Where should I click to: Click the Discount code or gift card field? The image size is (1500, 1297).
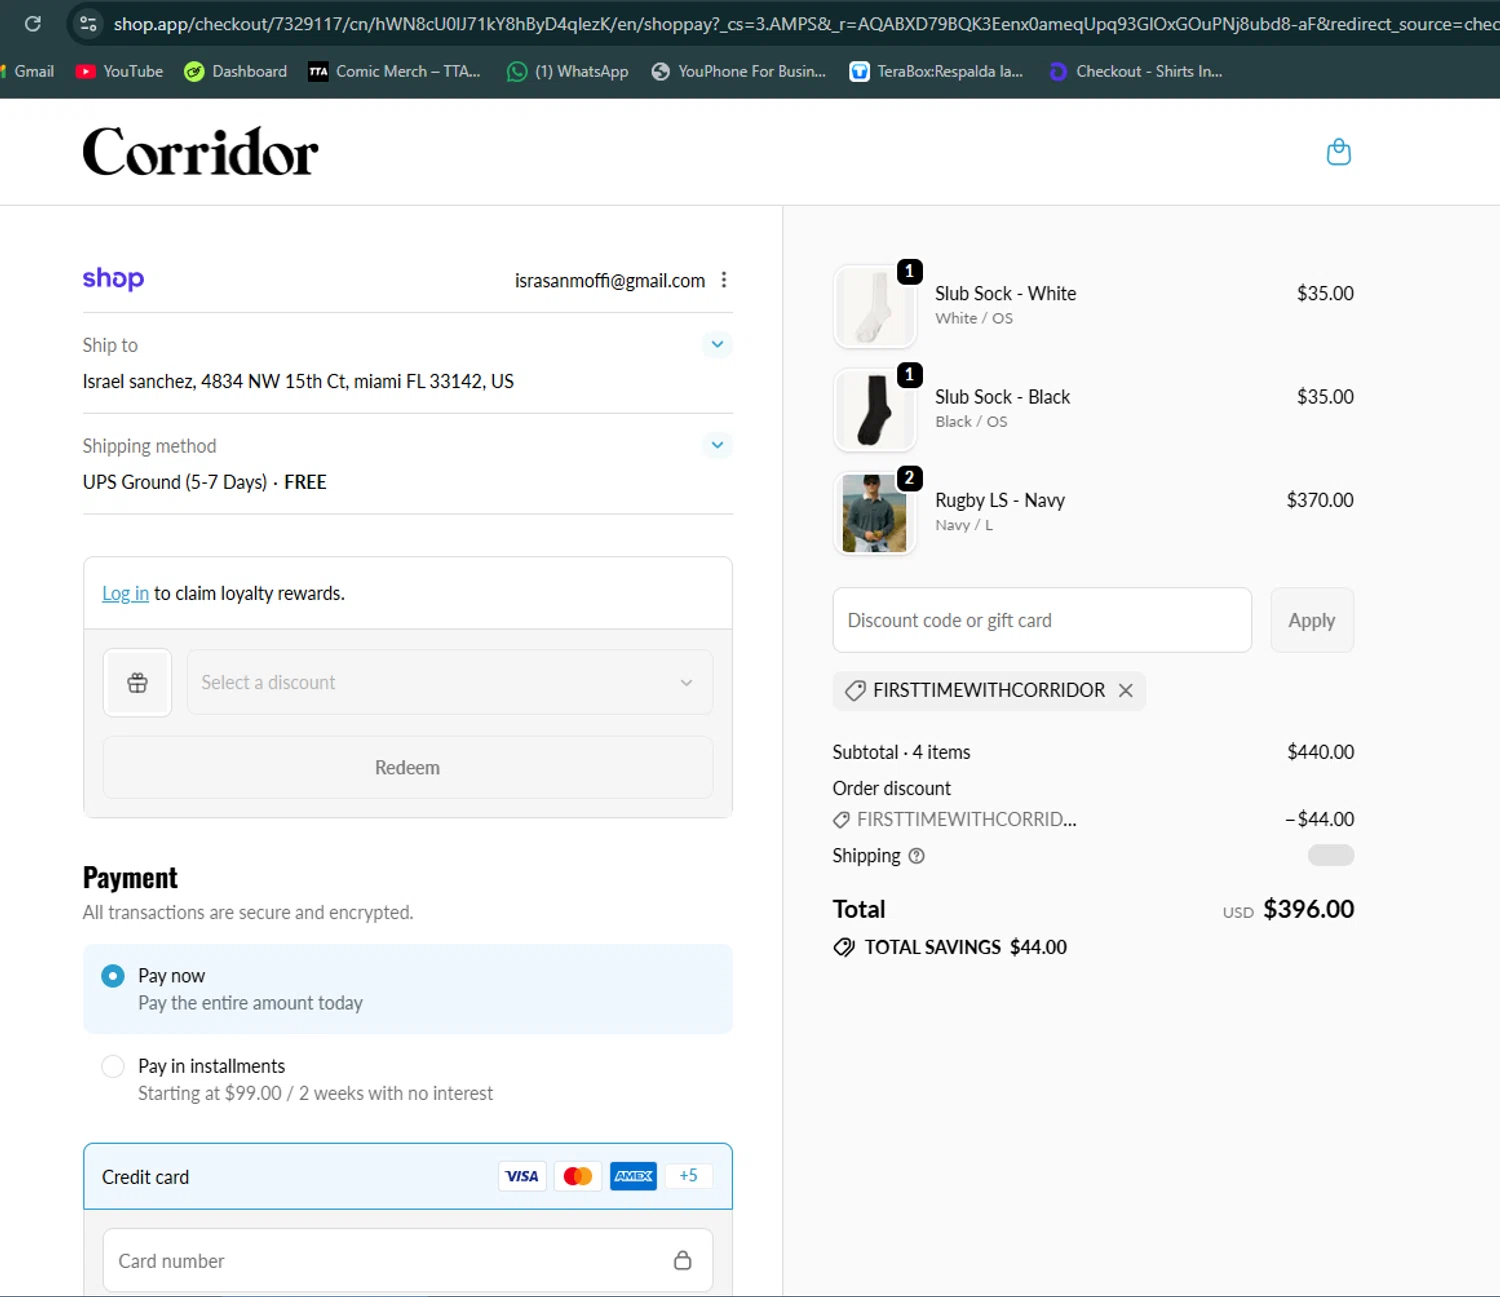coord(1042,620)
